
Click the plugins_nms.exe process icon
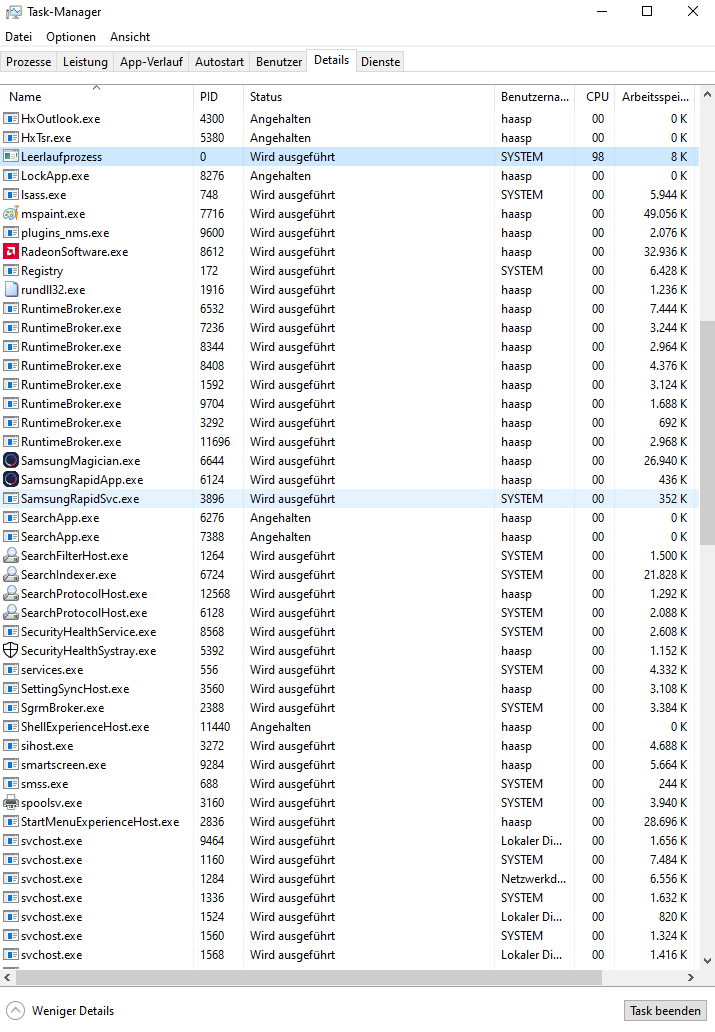point(11,233)
